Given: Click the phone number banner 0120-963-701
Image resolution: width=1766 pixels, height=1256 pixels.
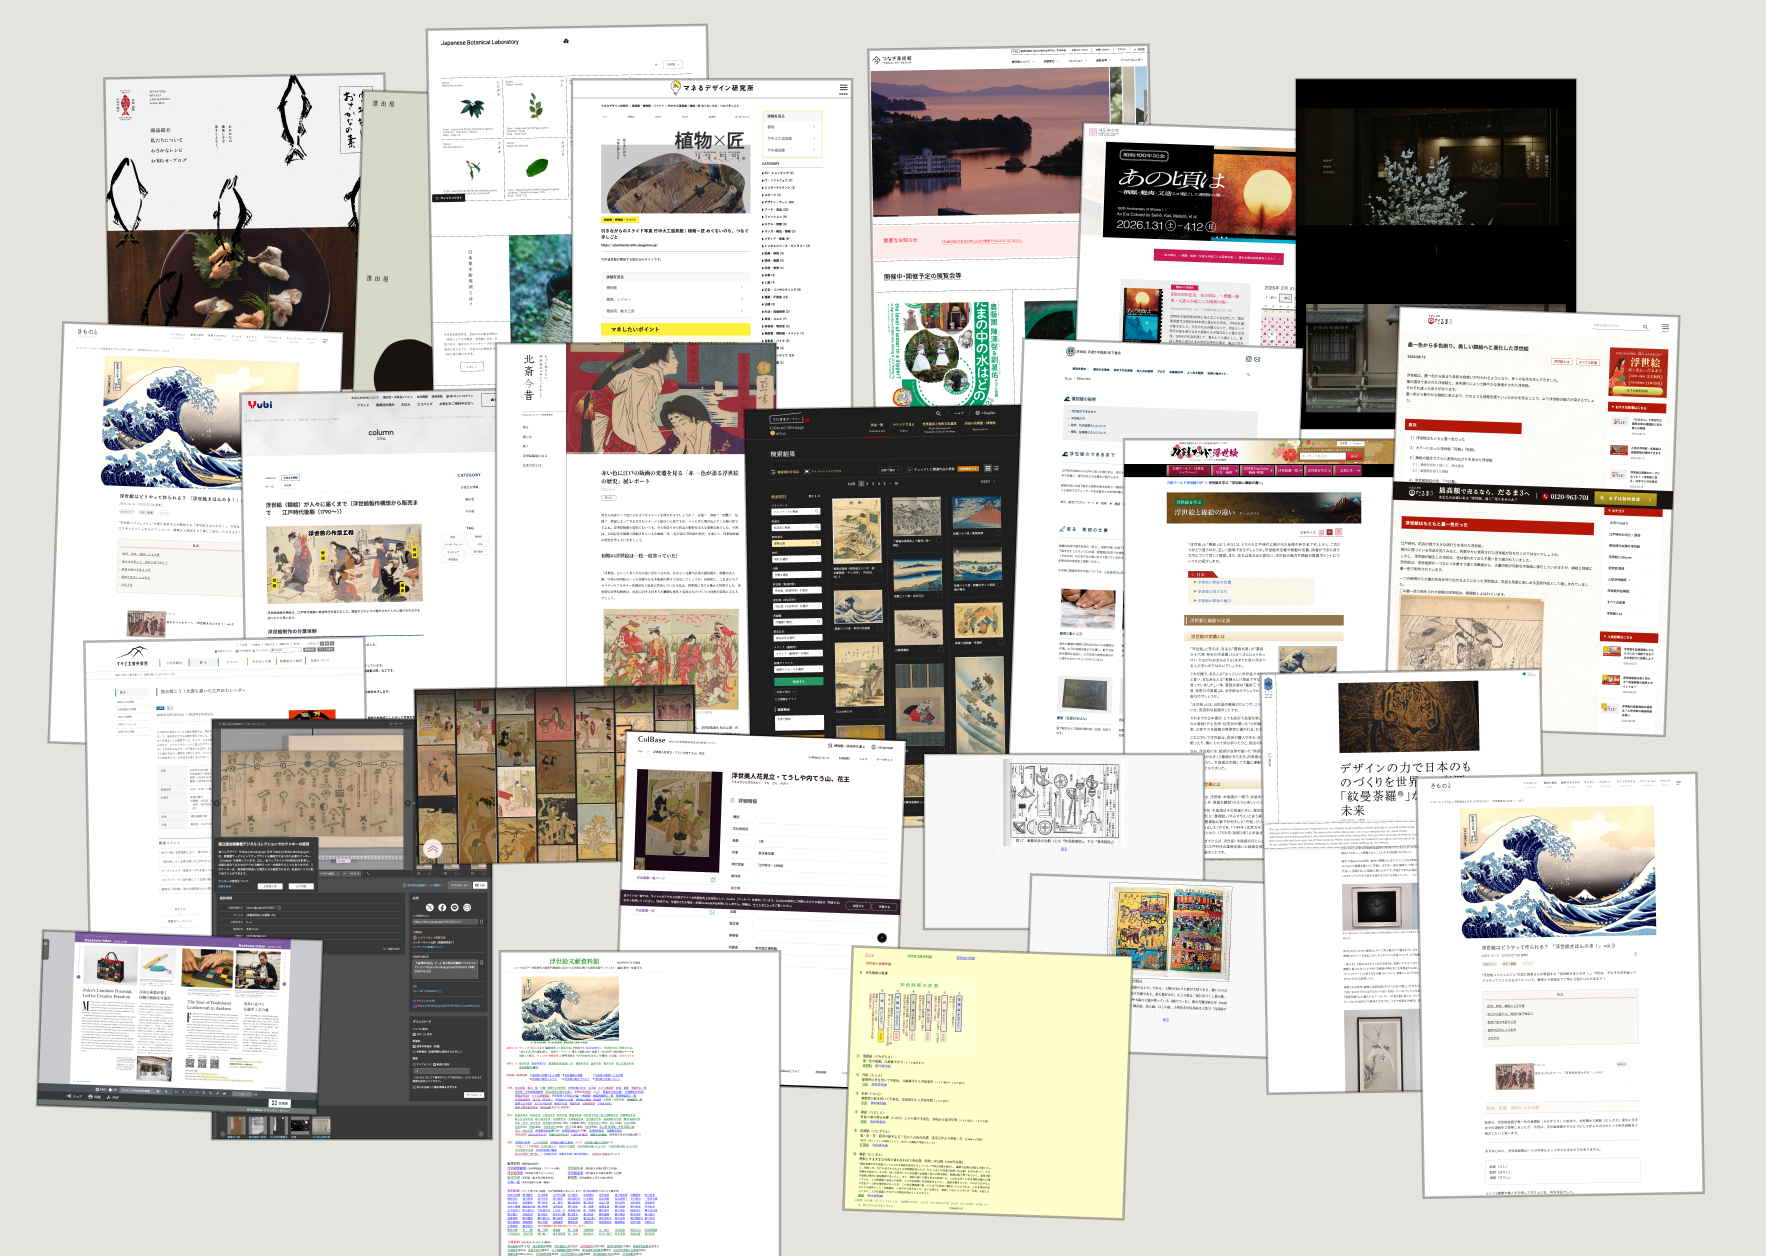Looking at the screenshot, I should coord(1565,497).
